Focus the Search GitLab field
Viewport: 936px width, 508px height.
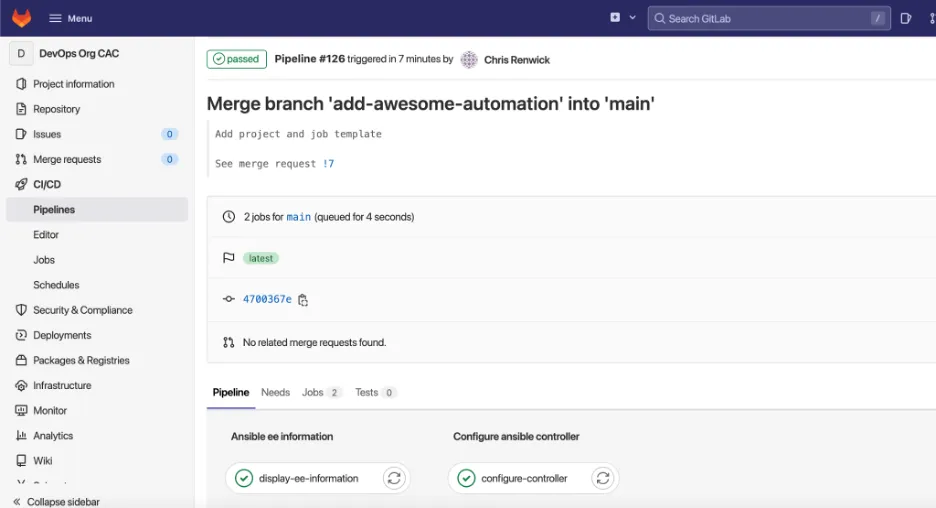coord(769,19)
